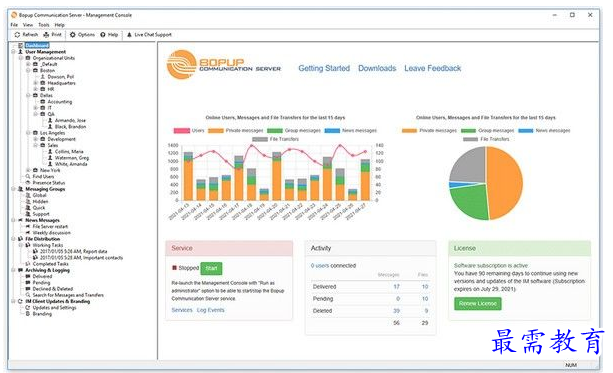613x373 pixels.
Task: Click the Bopup Communication Server logo
Action: tap(224, 65)
